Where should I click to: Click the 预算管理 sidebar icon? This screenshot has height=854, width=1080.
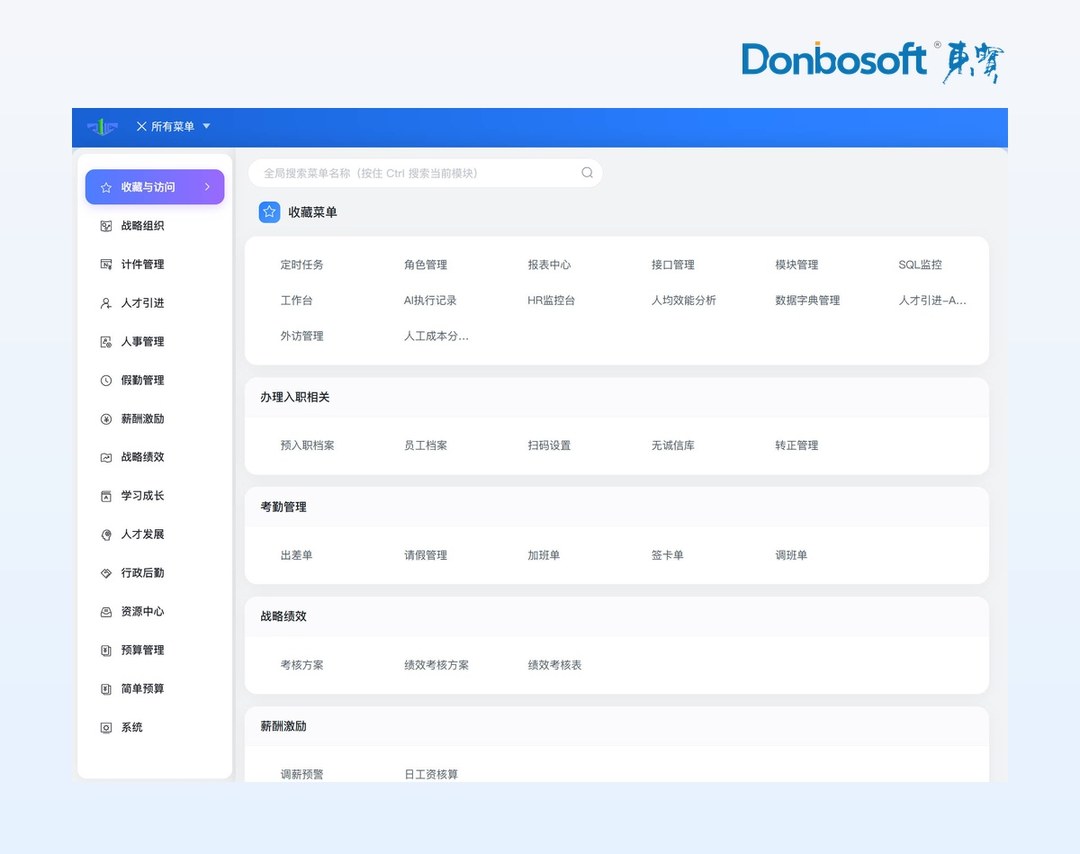[x=106, y=650]
